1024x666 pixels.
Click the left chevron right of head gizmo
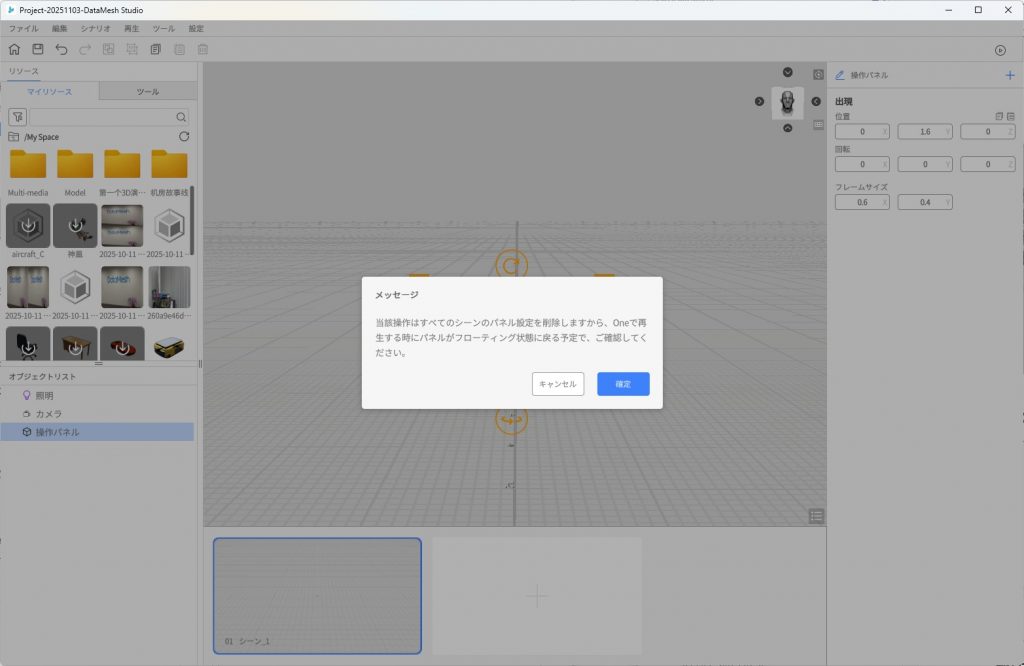(x=816, y=101)
